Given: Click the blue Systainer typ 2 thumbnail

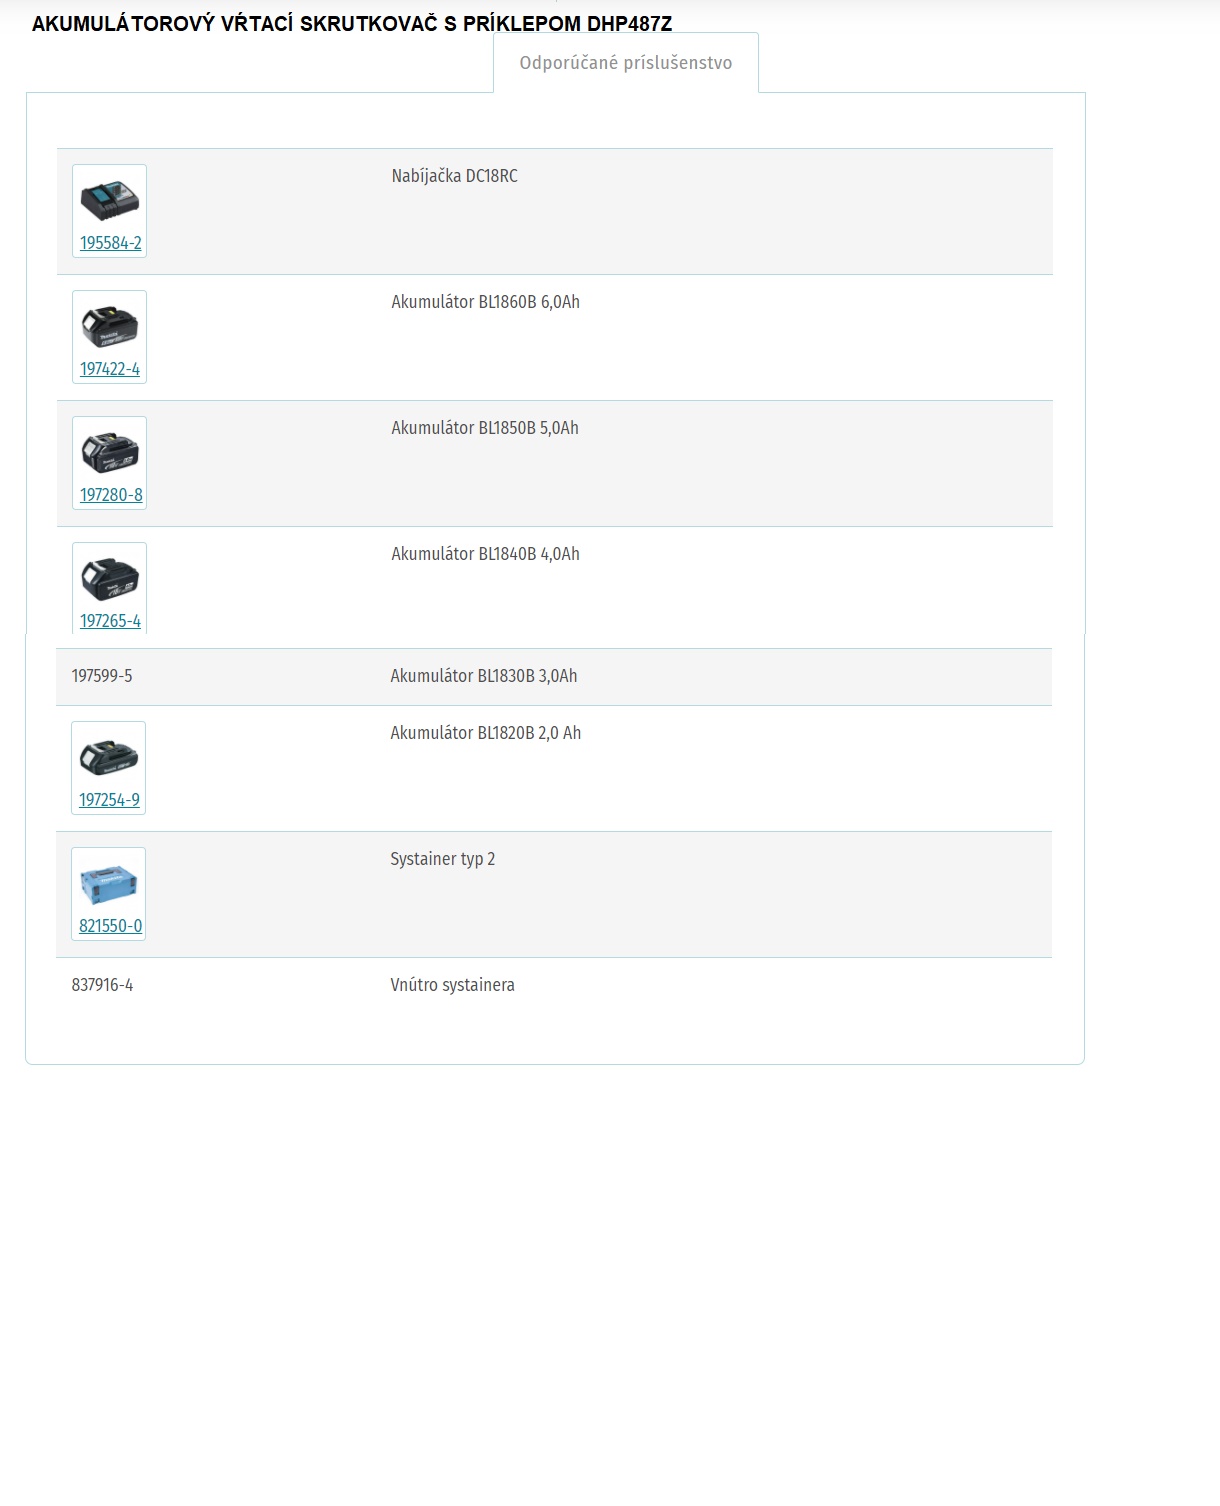Looking at the screenshot, I should point(109,884).
